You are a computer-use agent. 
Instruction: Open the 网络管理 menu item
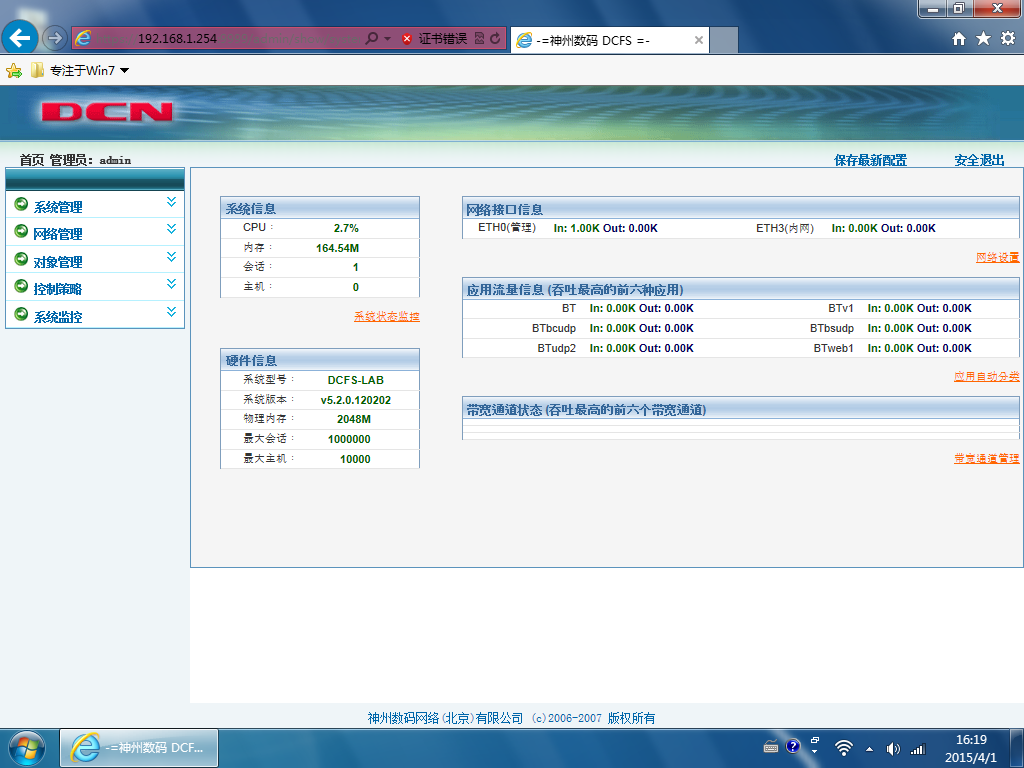(57, 234)
